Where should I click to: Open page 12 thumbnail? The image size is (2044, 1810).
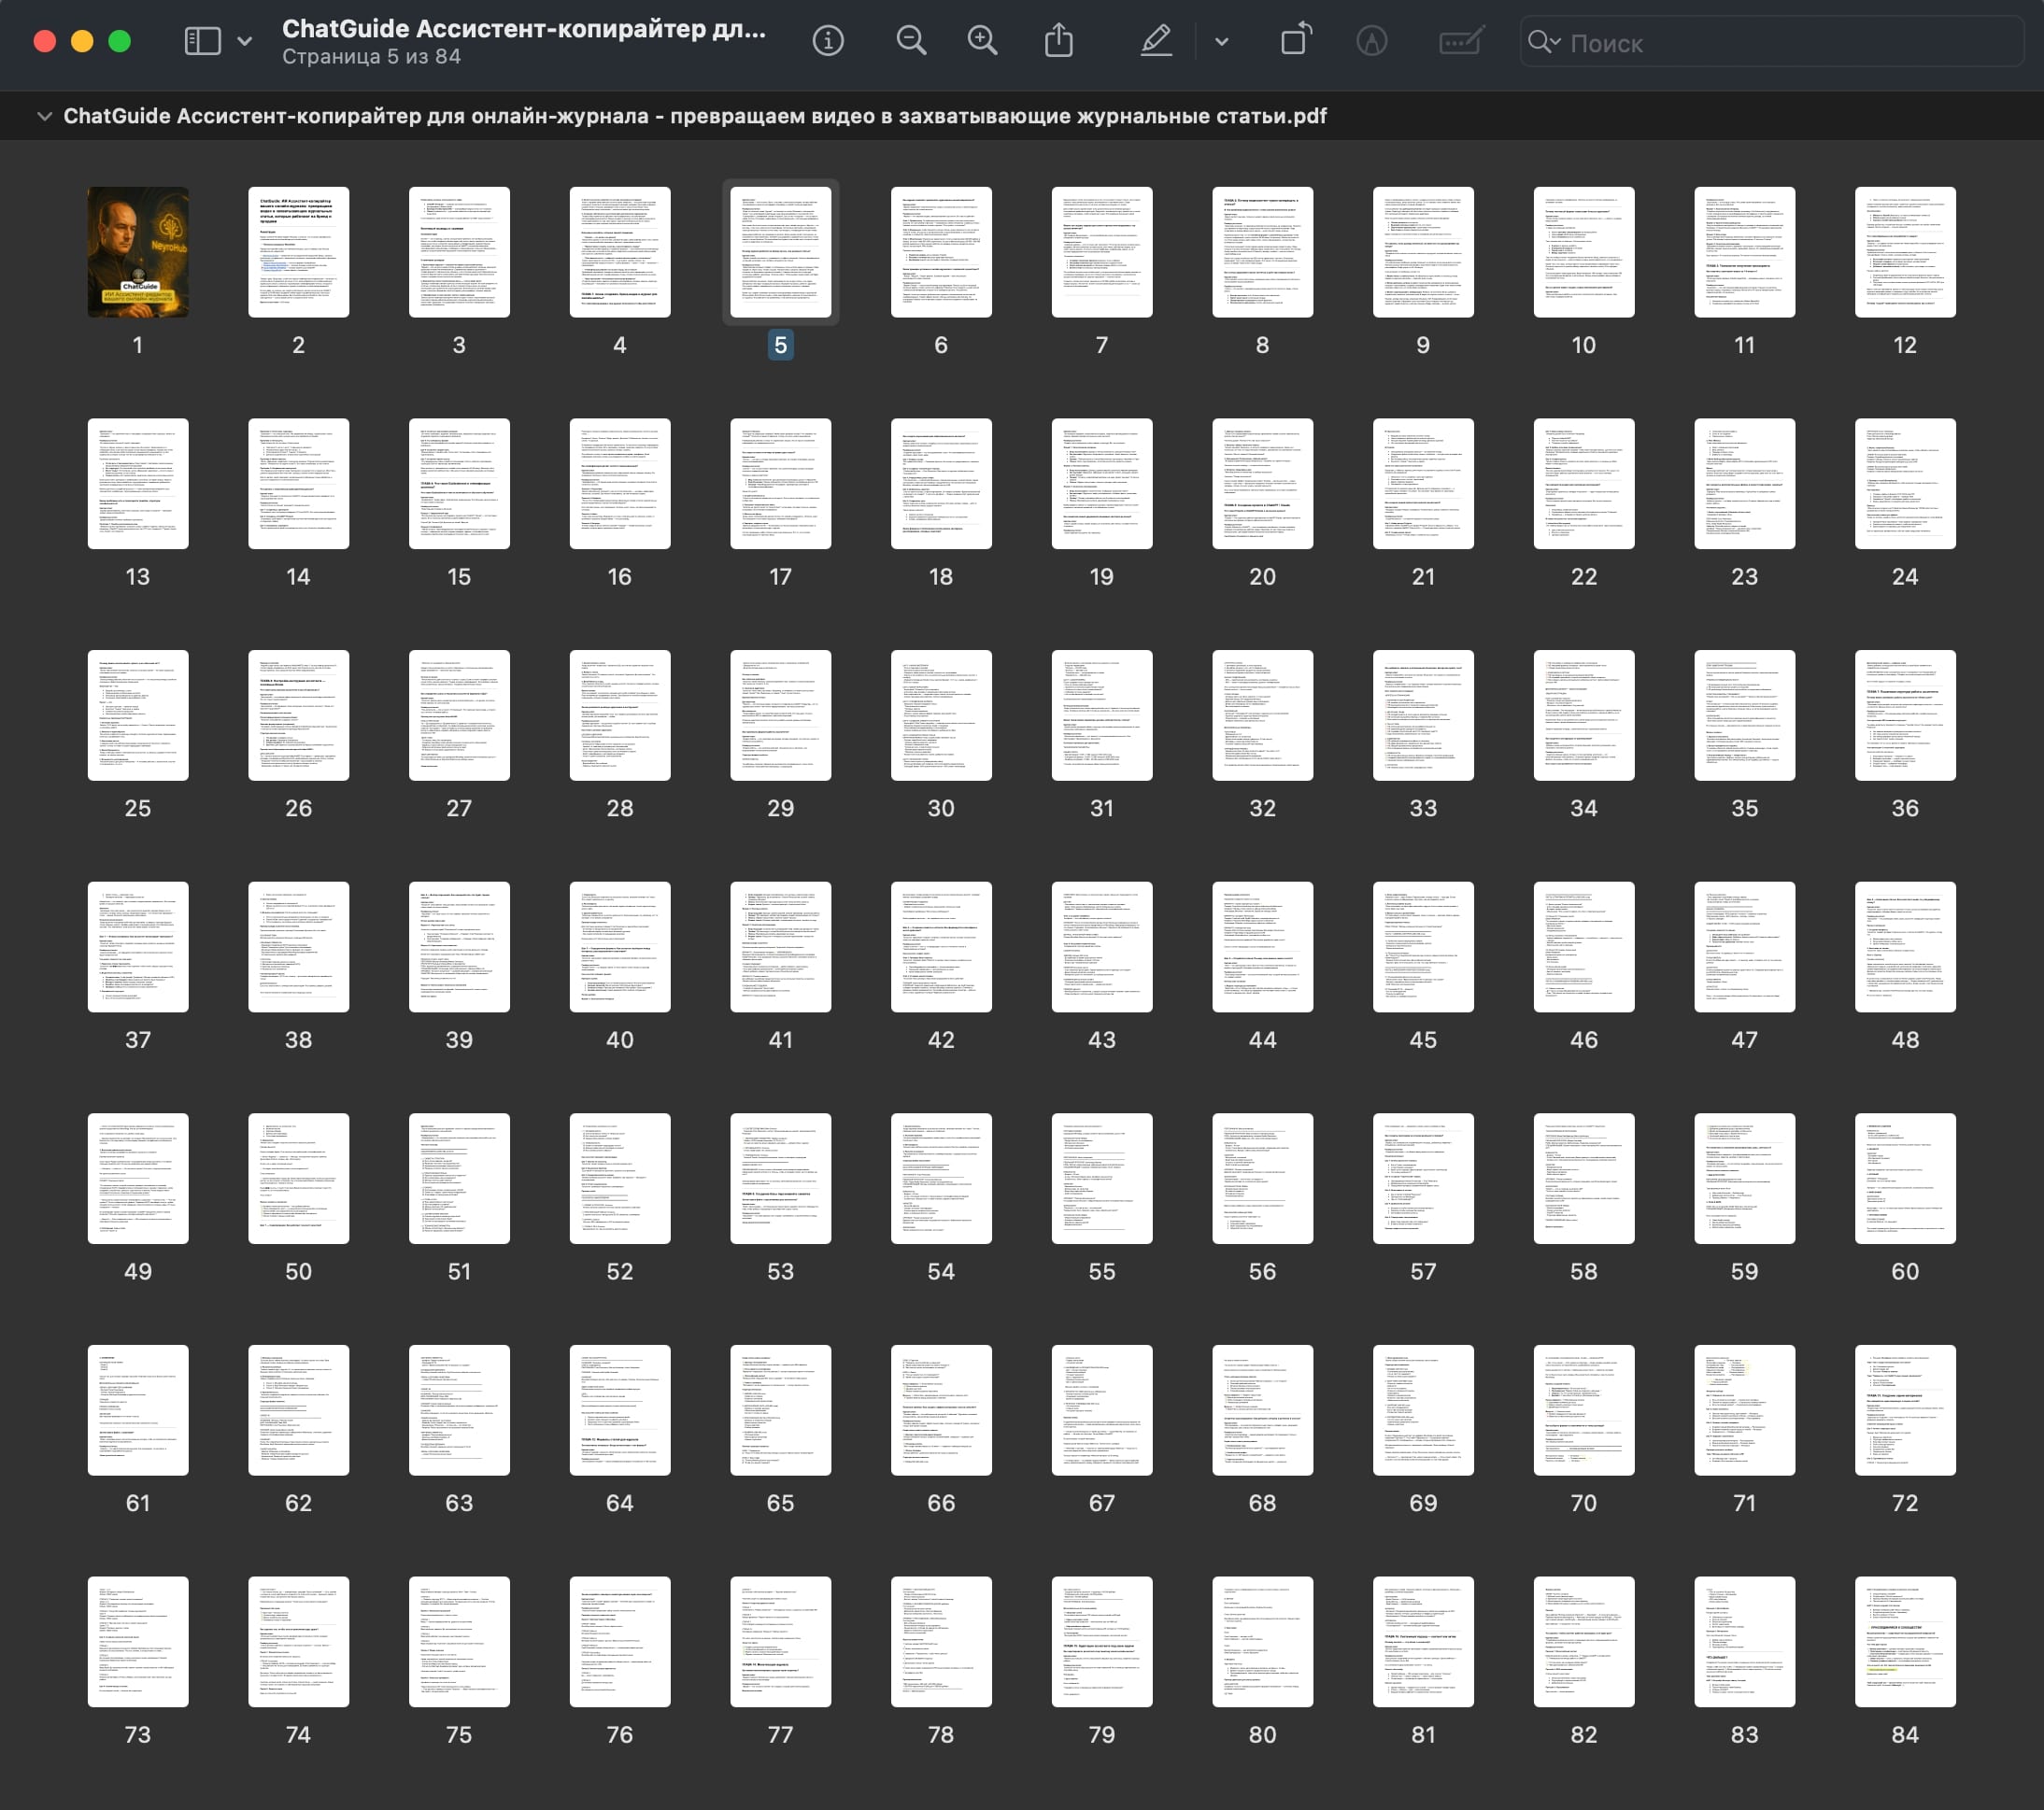1904,252
